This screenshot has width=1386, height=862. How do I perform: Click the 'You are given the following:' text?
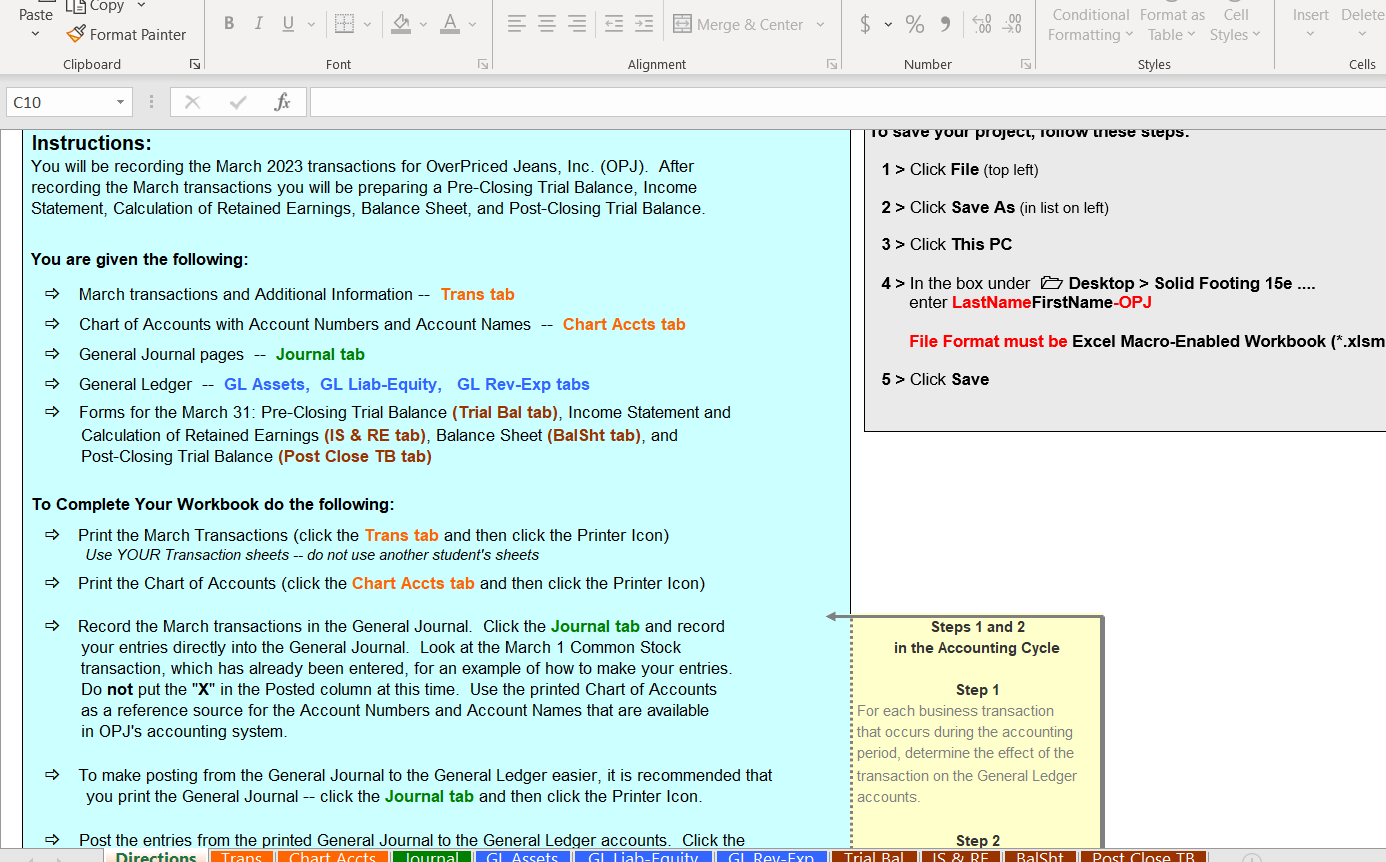click(x=139, y=259)
